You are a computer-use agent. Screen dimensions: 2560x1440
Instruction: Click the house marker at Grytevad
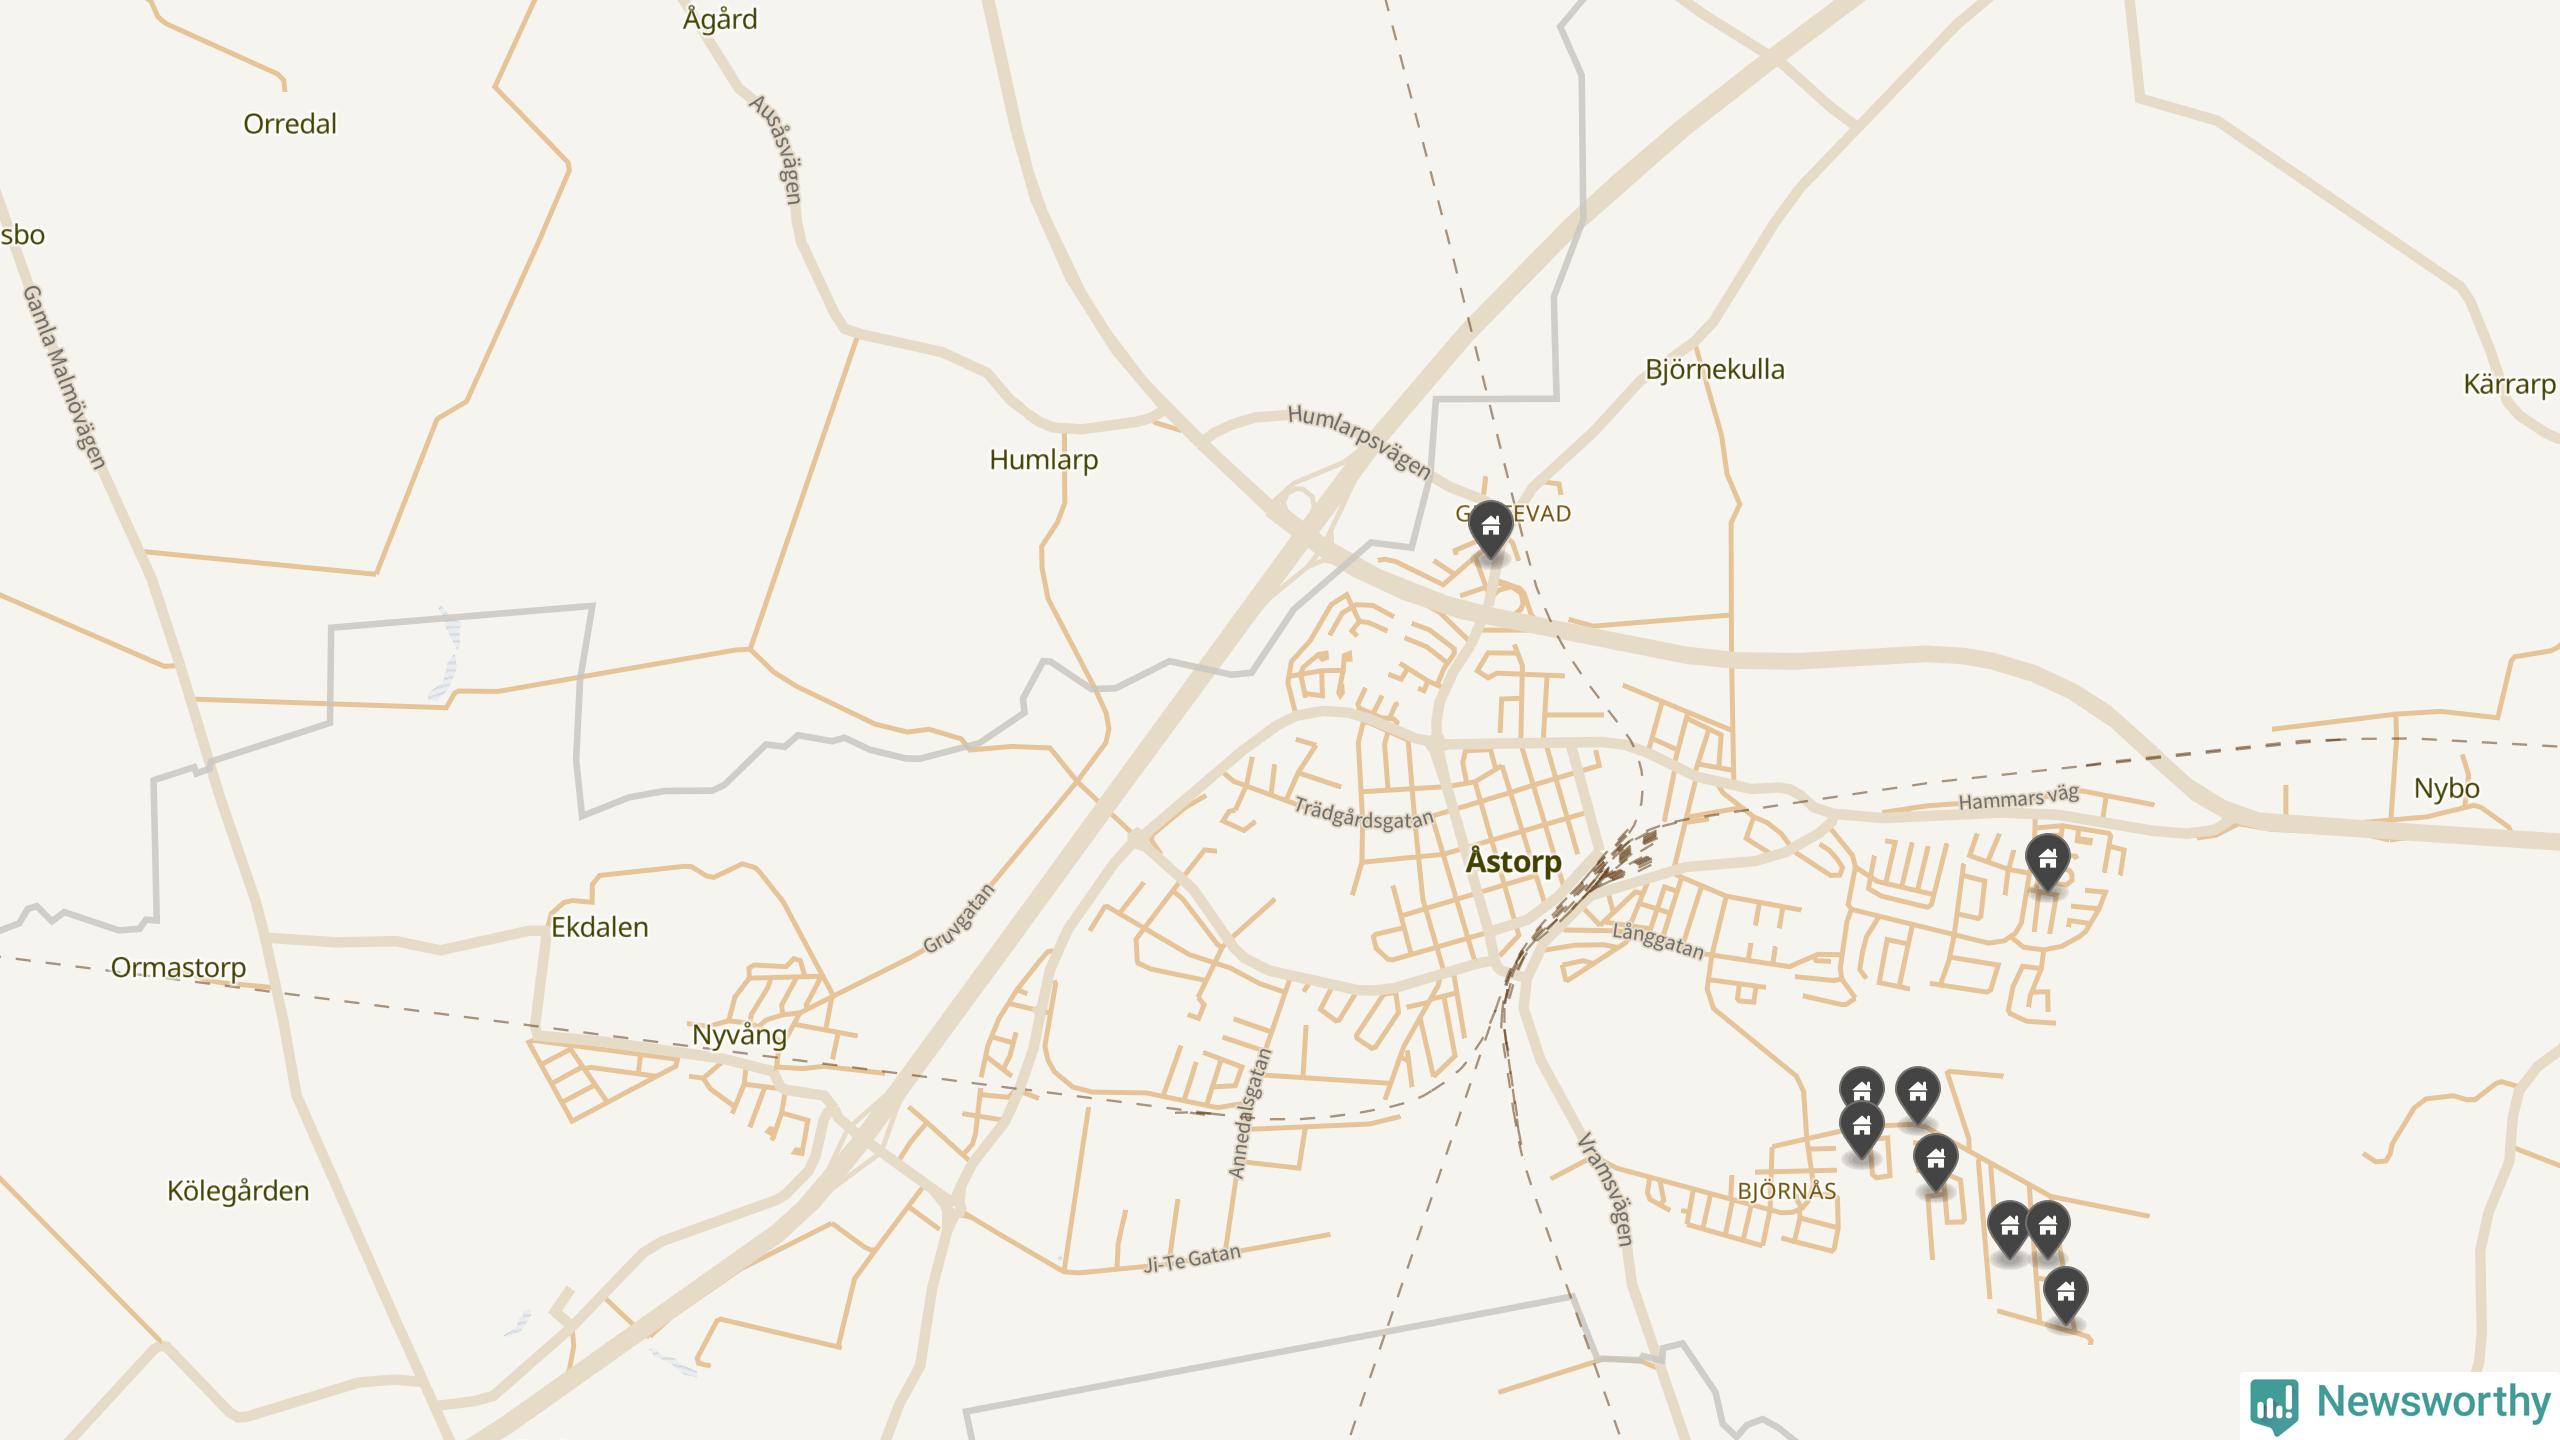coord(1490,528)
